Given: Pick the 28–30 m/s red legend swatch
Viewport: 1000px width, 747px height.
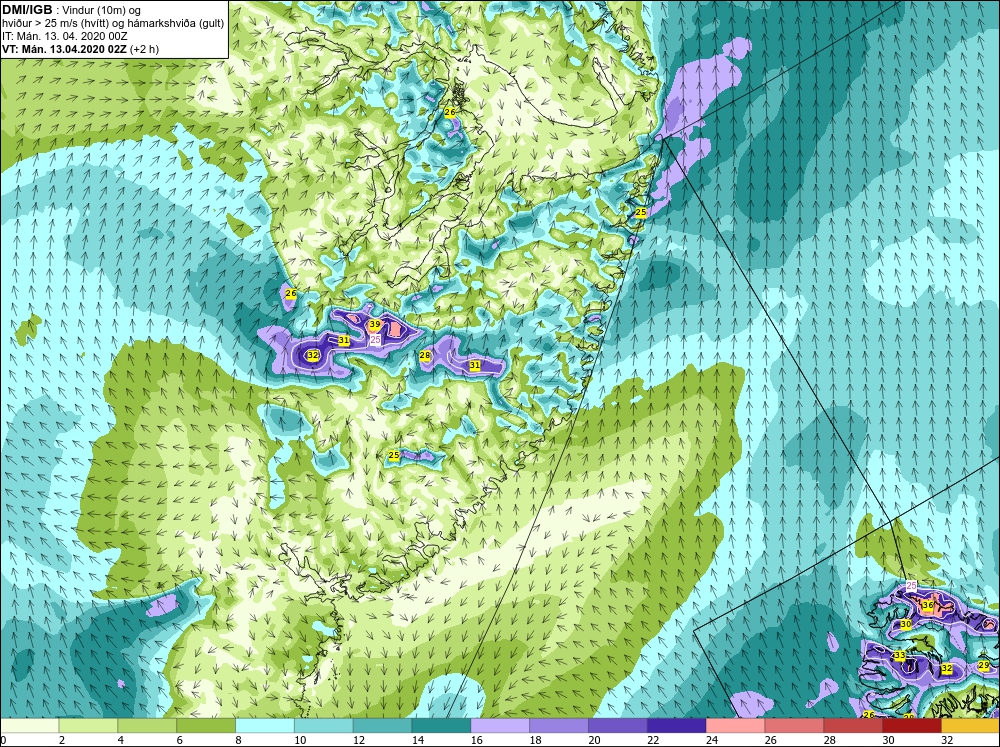Looking at the screenshot, I should 853,725.
